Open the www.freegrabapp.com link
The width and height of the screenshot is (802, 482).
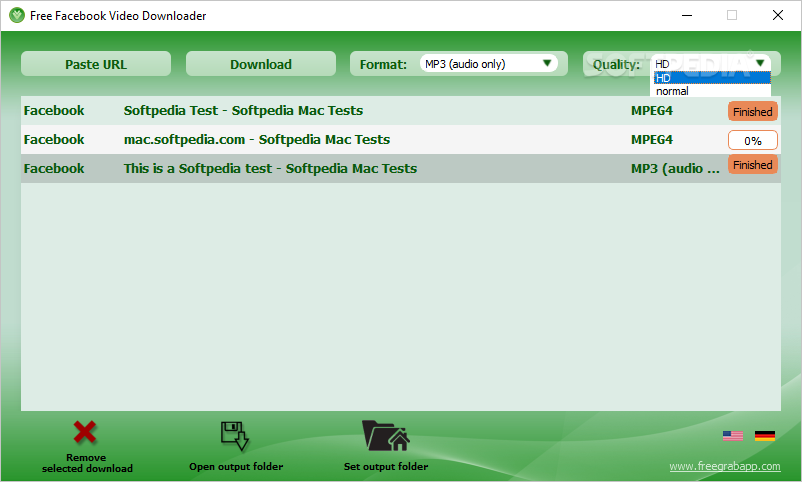[x=725, y=466]
